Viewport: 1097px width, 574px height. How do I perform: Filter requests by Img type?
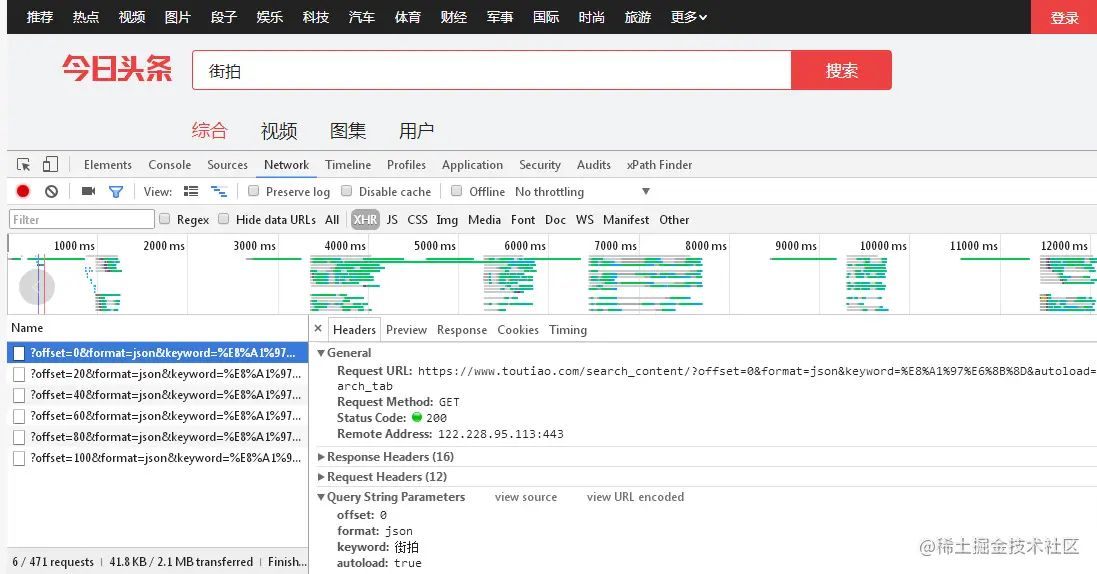447,219
